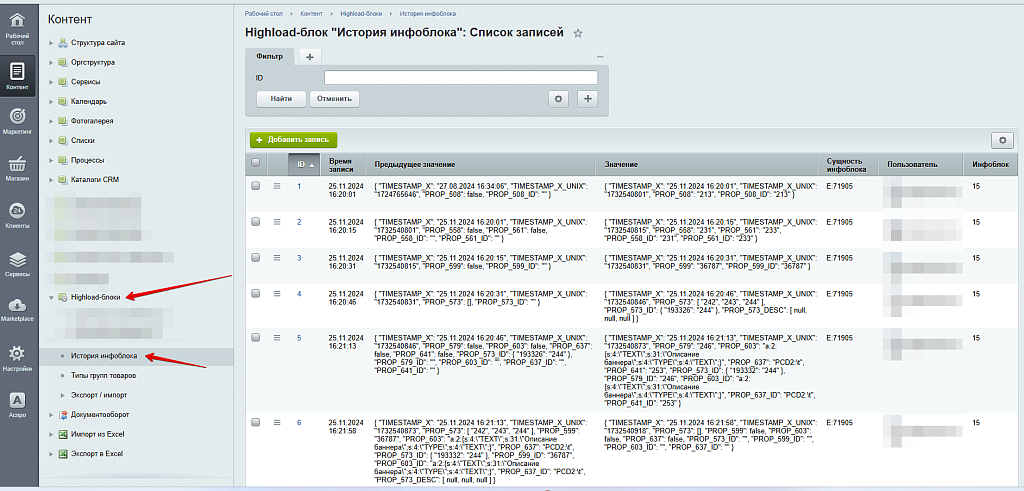This screenshot has height=491, width=1024.
Task: Select the Фильтр tab
Action: (x=269, y=56)
